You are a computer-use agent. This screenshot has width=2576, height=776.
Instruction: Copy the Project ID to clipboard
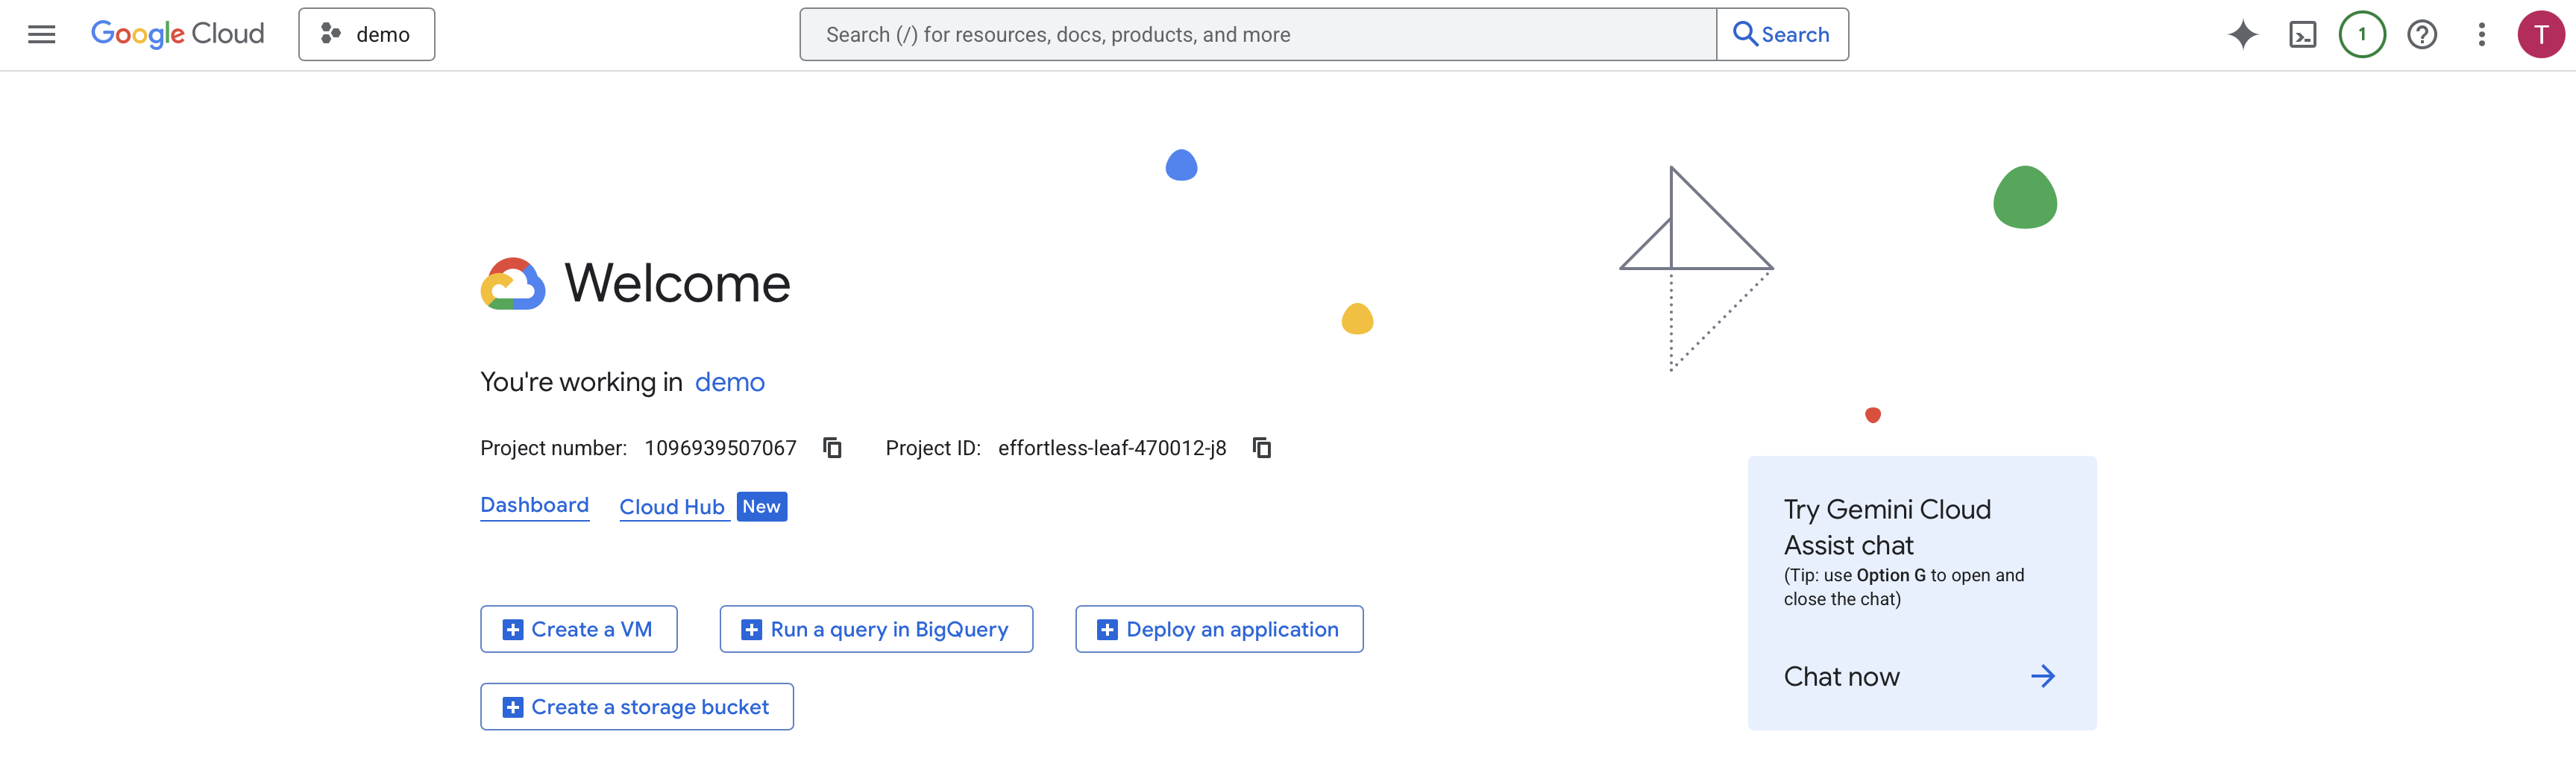[1262, 448]
